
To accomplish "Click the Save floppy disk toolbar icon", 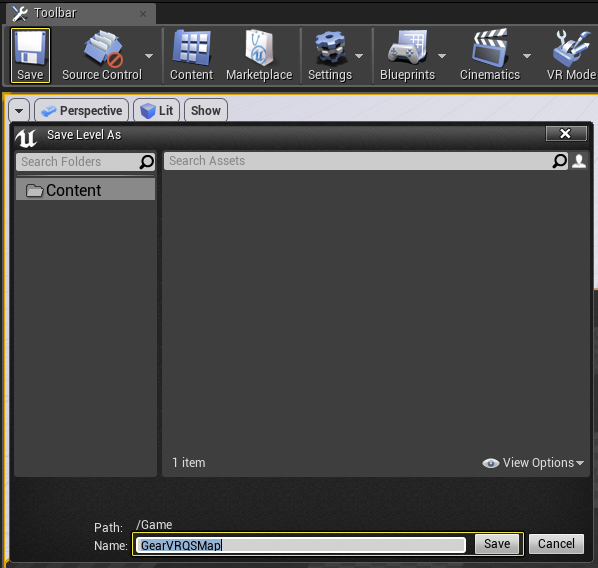I will 30,48.
